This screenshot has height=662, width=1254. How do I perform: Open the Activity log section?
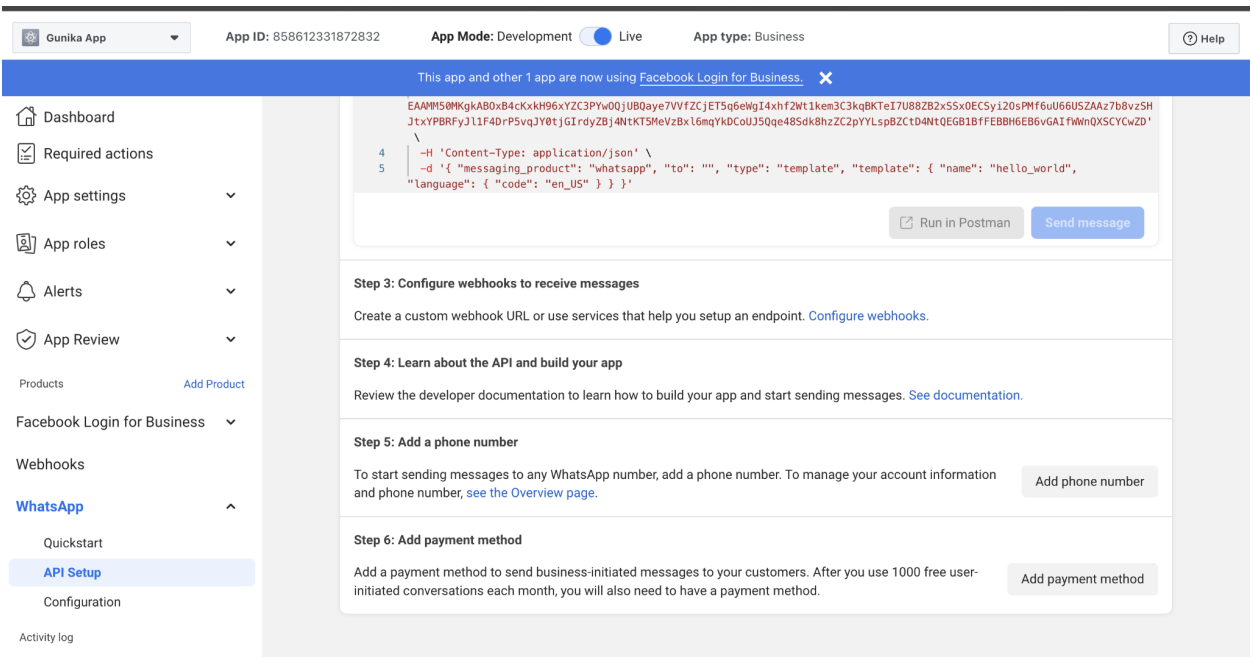click(x=46, y=637)
